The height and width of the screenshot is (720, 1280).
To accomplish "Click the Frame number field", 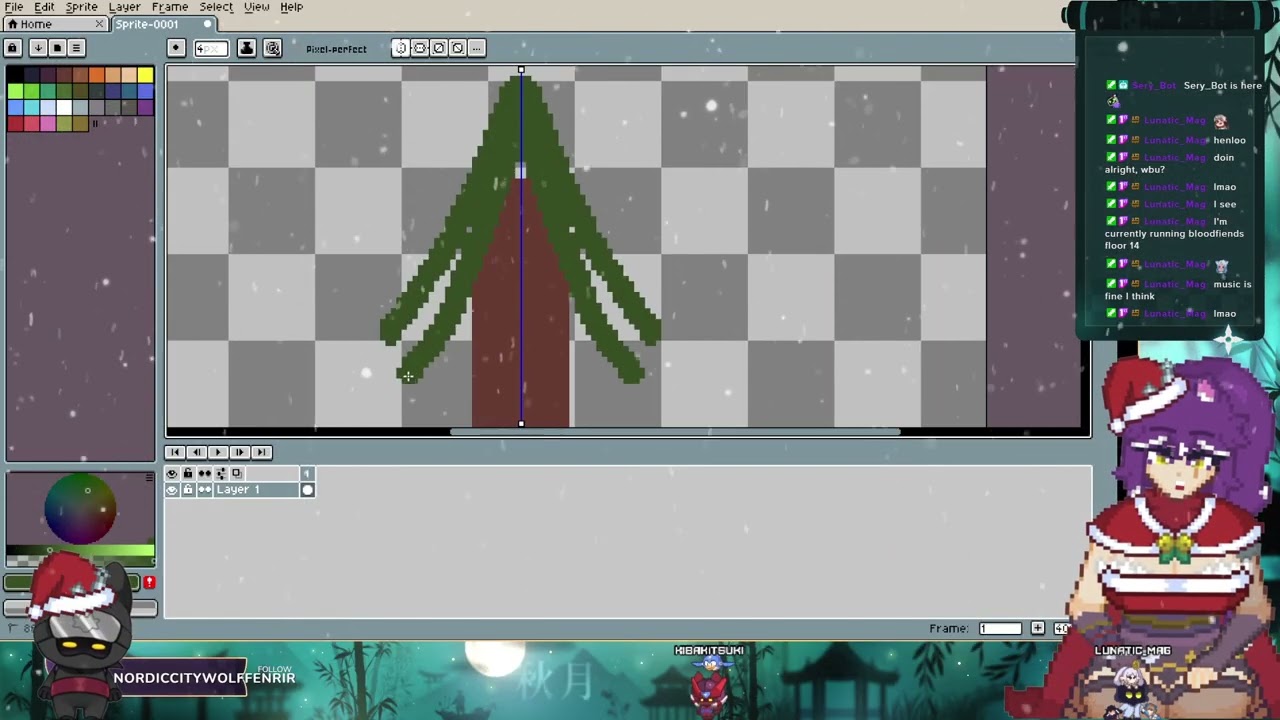I will pyautogui.click(x=1000, y=628).
